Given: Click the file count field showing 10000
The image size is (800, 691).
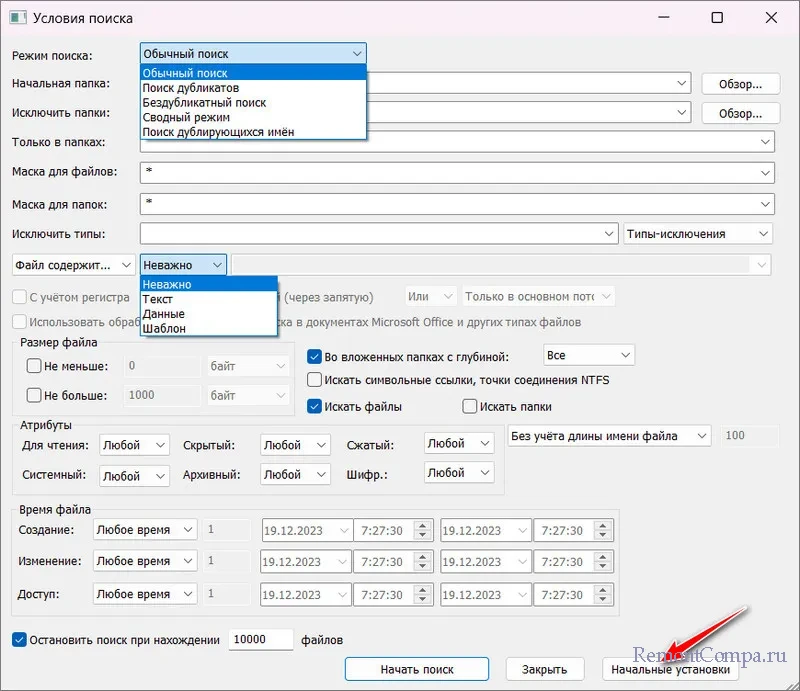Looking at the screenshot, I should click(x=260, y=640).
